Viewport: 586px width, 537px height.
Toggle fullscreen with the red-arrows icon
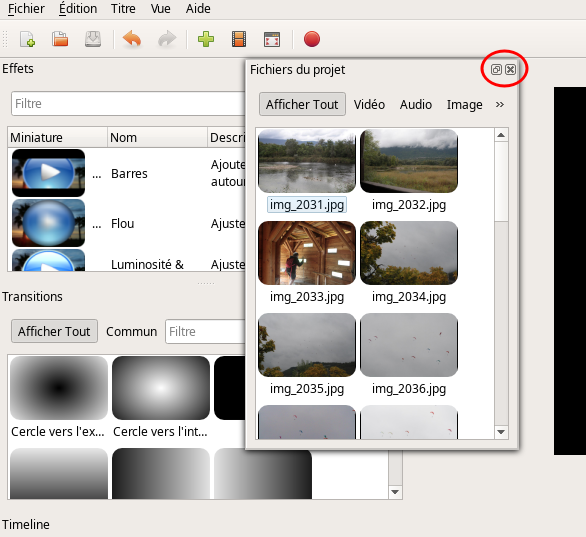pyautogui.click(x=272, y=39)
